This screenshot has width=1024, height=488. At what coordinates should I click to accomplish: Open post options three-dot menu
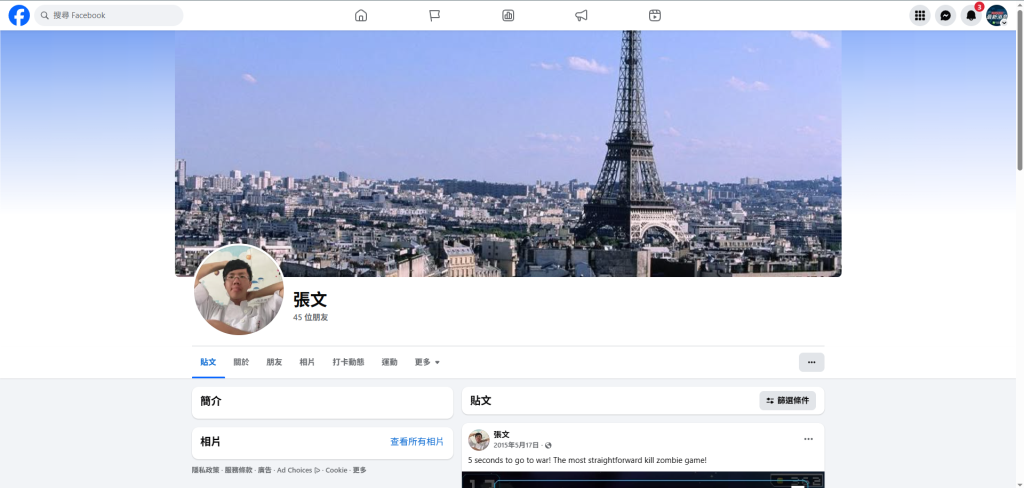(x=808, y=439)
